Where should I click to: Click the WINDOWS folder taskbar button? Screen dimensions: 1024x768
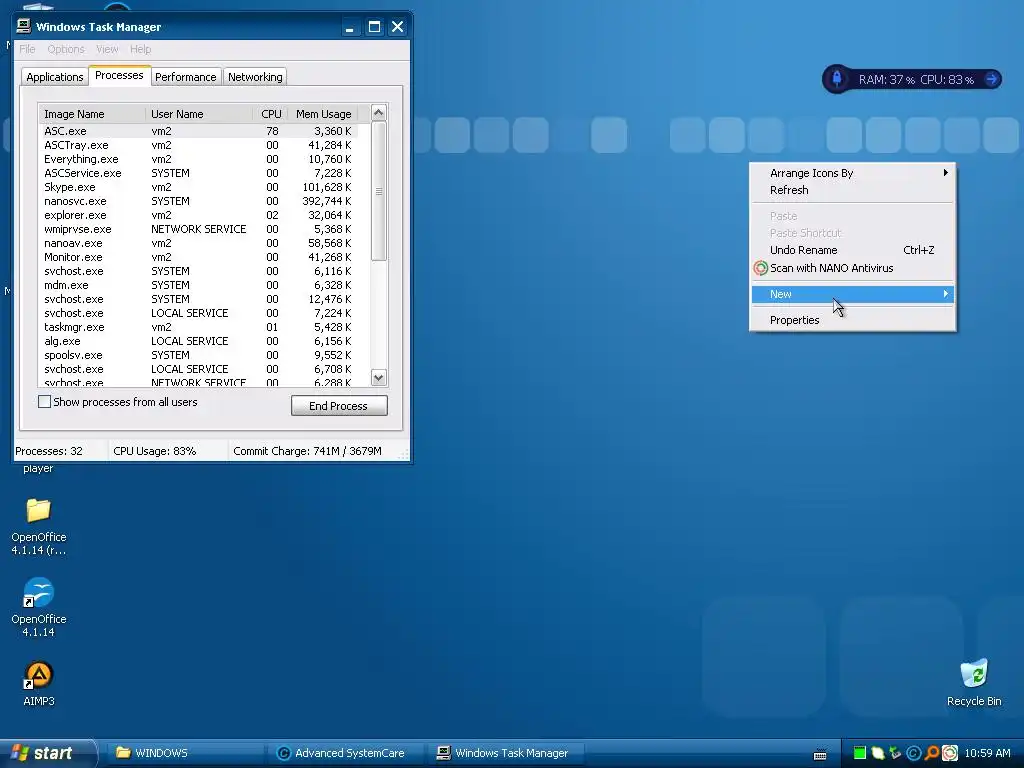pos(185,753)
